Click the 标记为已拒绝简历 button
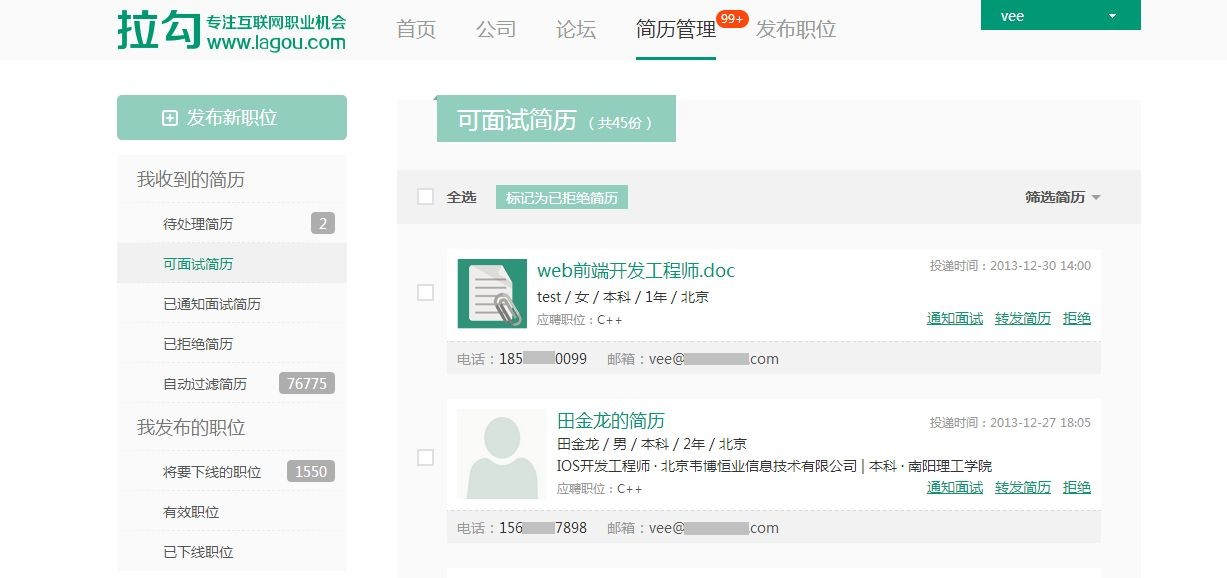Screen dimensions: 1227x578 561,197
